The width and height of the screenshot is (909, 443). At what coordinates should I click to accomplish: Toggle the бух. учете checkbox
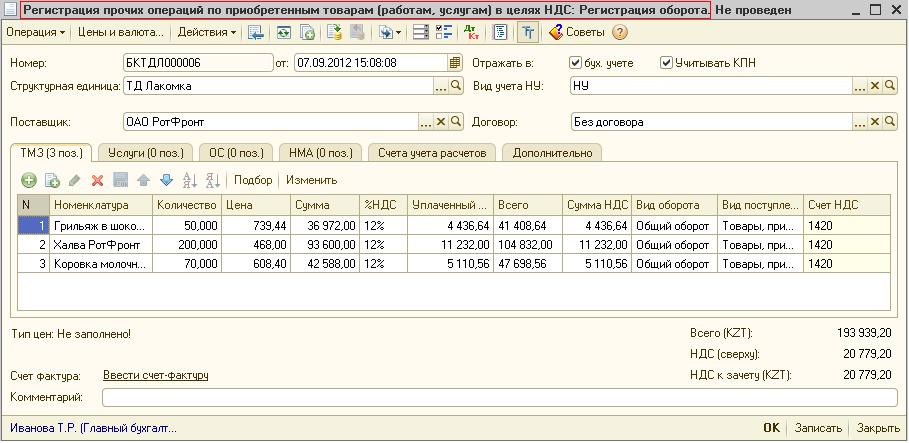575,63
